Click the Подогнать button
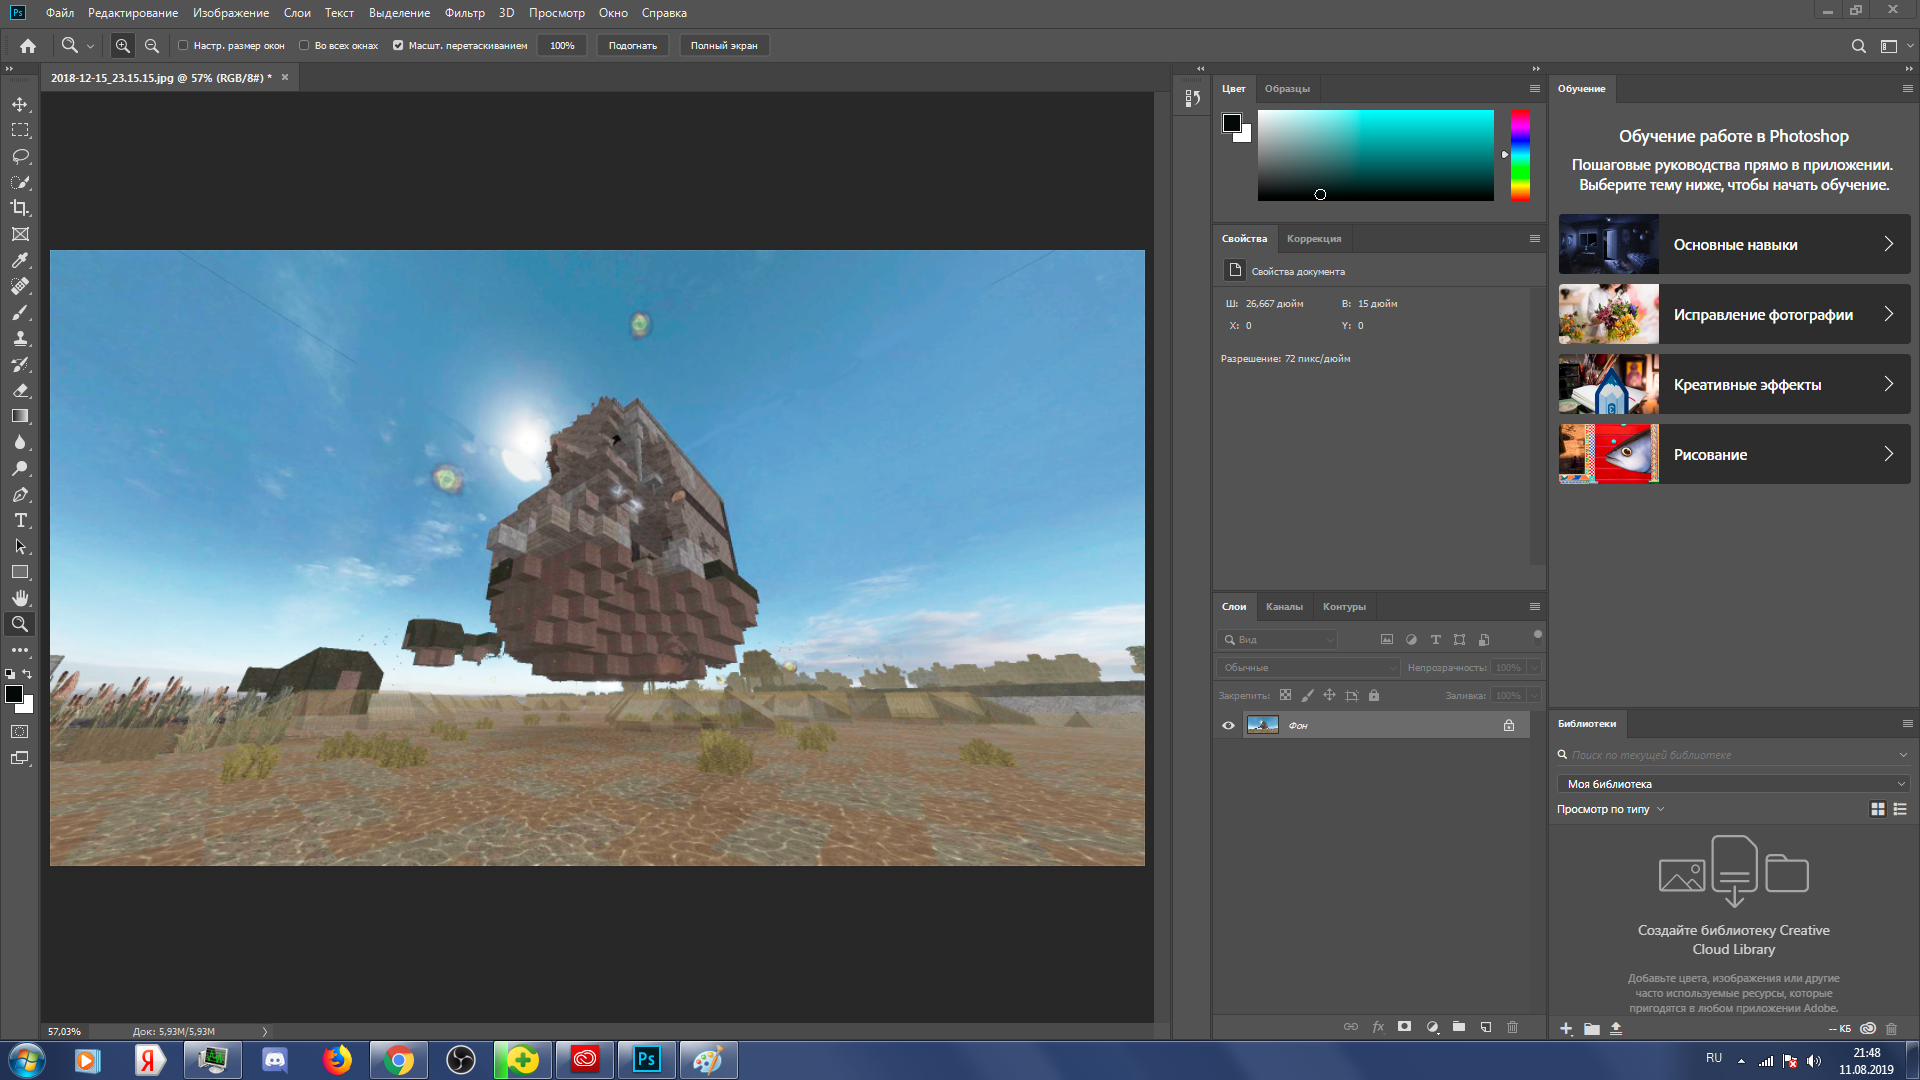 pos(633,45)
